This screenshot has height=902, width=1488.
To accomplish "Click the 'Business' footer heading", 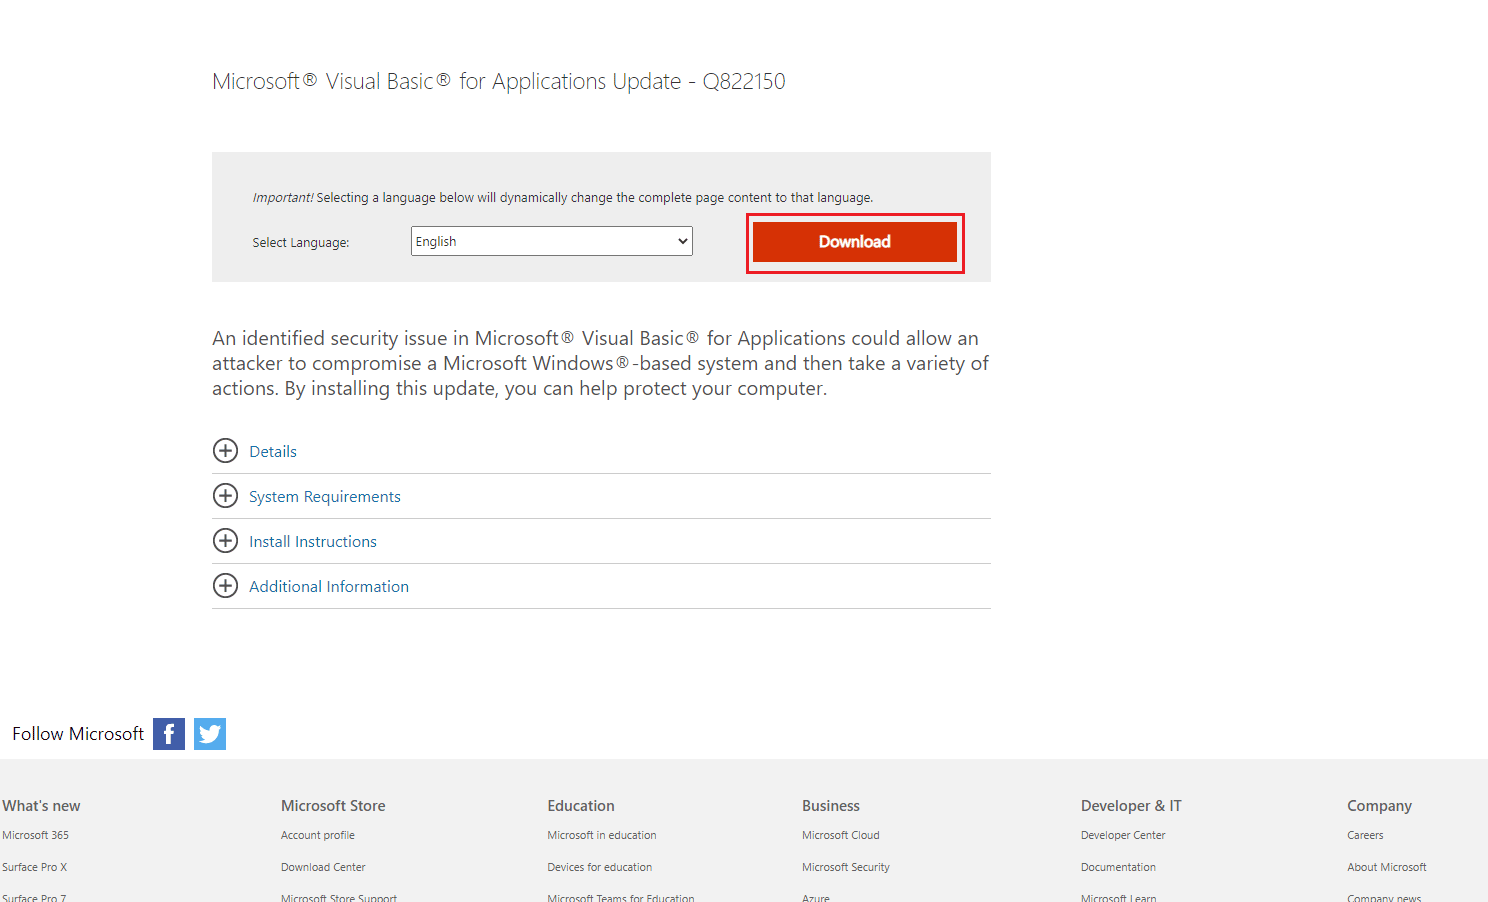I will [831, 806].
